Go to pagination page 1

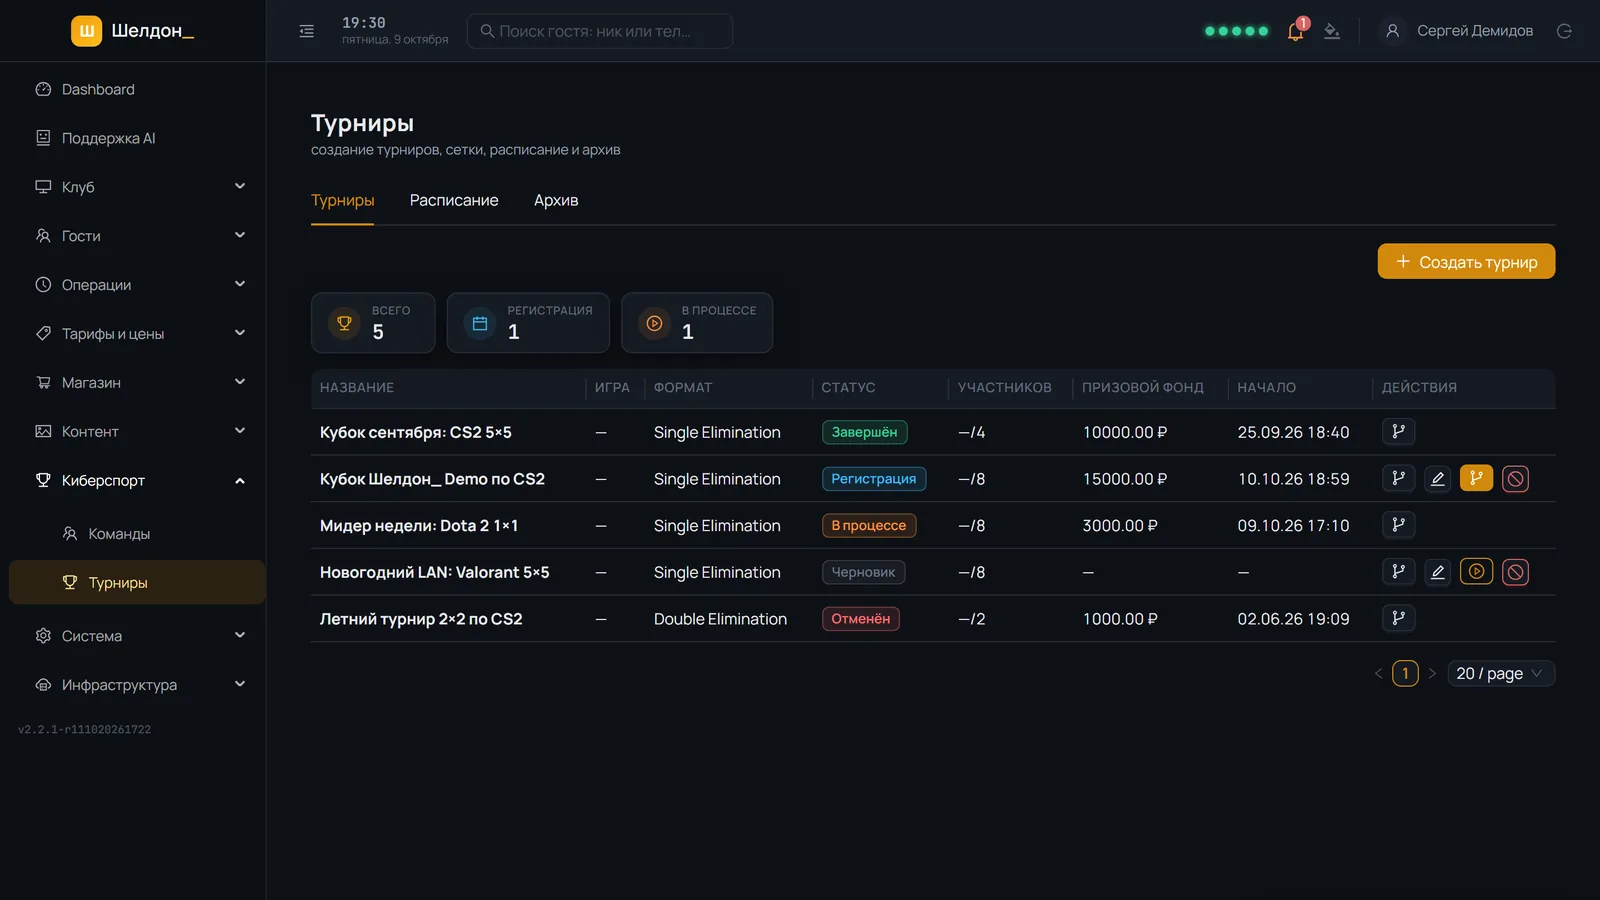(1405, 674)
